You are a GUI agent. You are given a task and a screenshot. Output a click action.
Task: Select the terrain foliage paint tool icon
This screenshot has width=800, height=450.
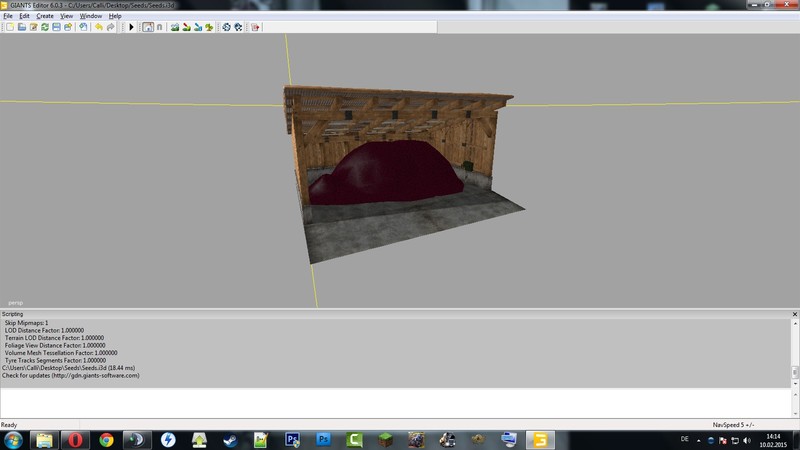[x=211, y=27]
